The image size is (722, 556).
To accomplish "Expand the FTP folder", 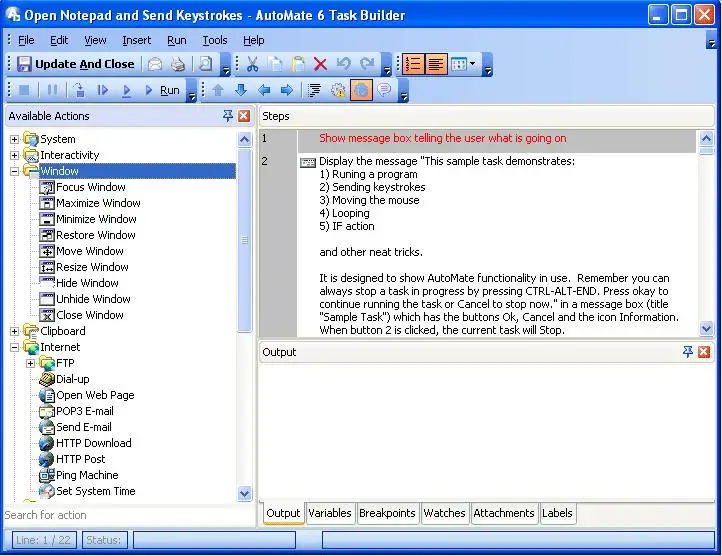I will click(x=30, y=363).
